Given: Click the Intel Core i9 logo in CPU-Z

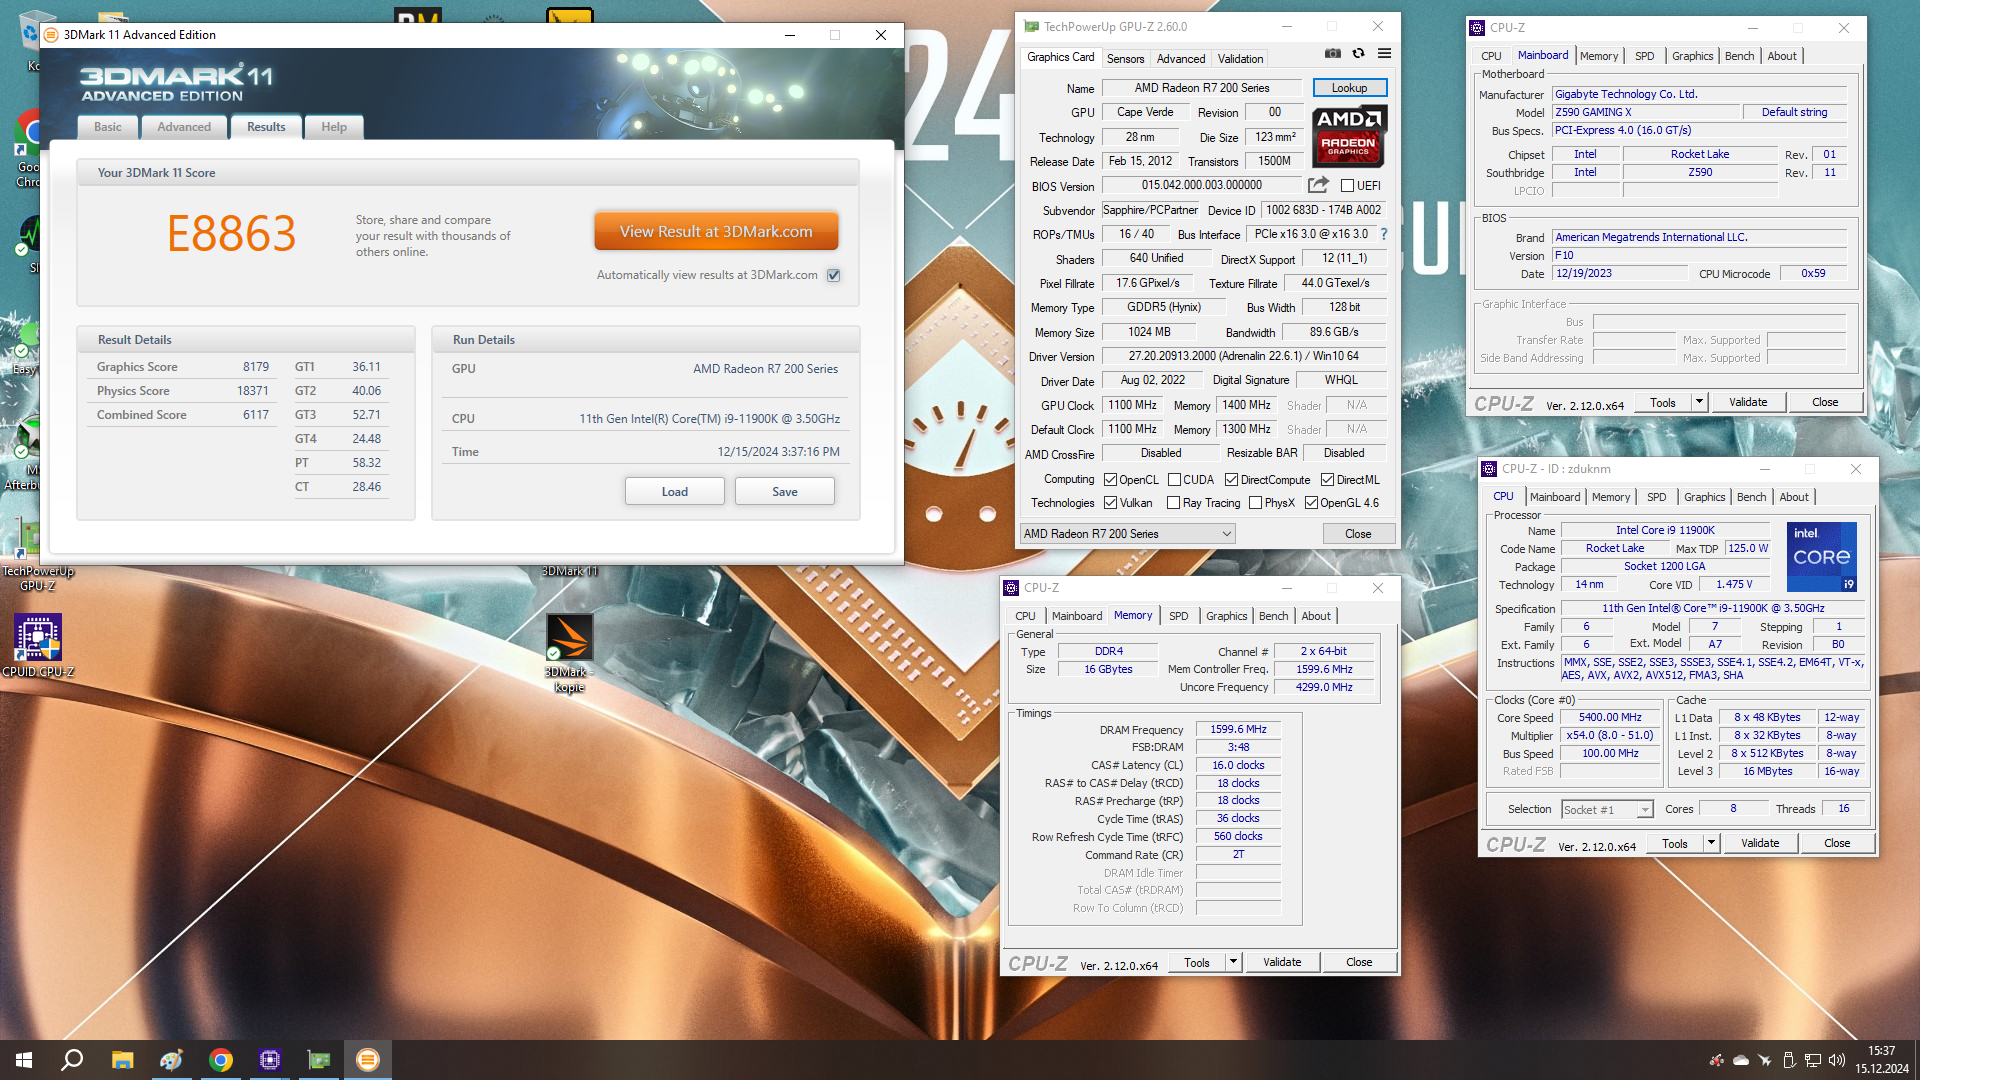Looking at the screenshot, I should point(1822,557).
